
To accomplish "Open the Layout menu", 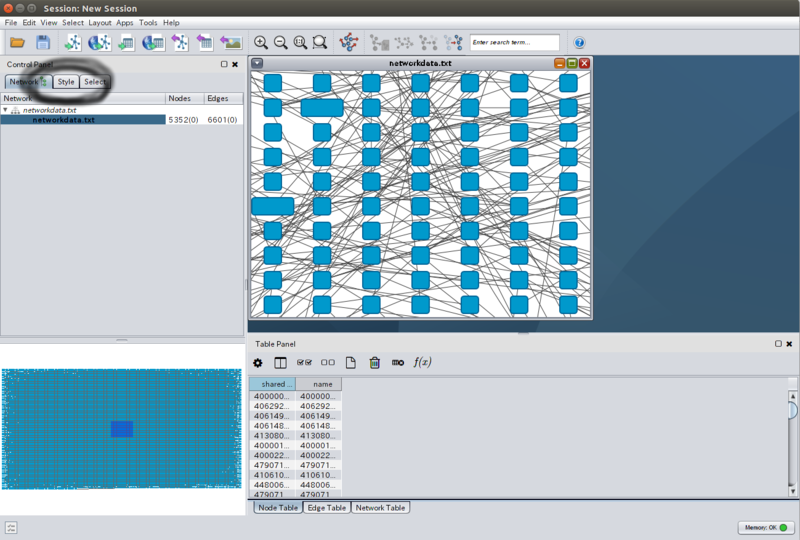I will [100, 22].
